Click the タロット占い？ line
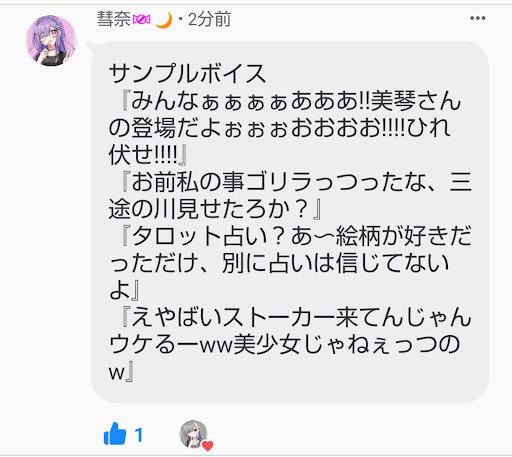Image resolution: width=512 pixels, height=457 pixels. 297,236
